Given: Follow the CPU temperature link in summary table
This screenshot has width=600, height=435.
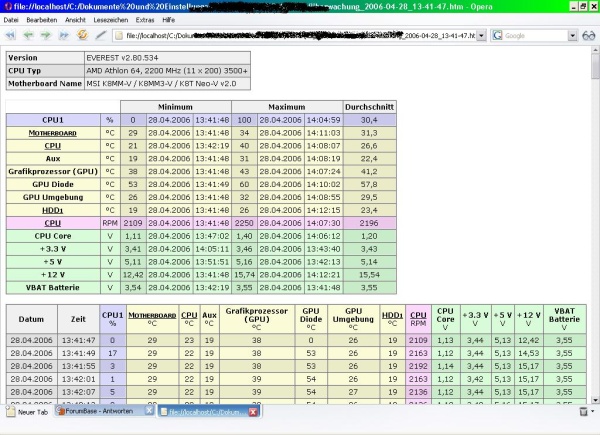Looking at the screenshot, I should [53, 146].
